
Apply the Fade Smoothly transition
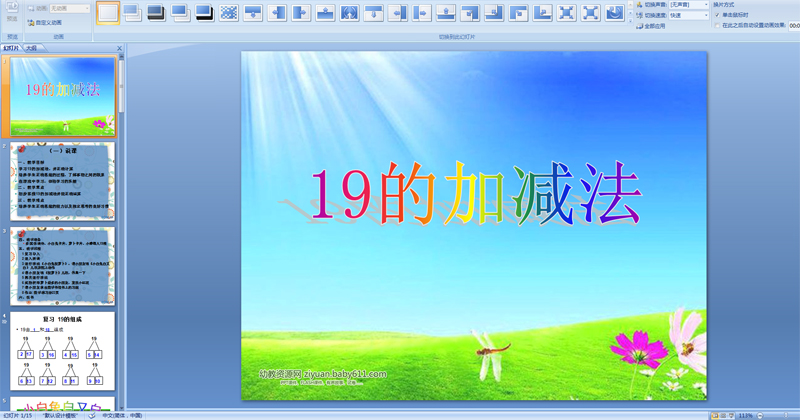pyautogui.click(x=132, y=13)
